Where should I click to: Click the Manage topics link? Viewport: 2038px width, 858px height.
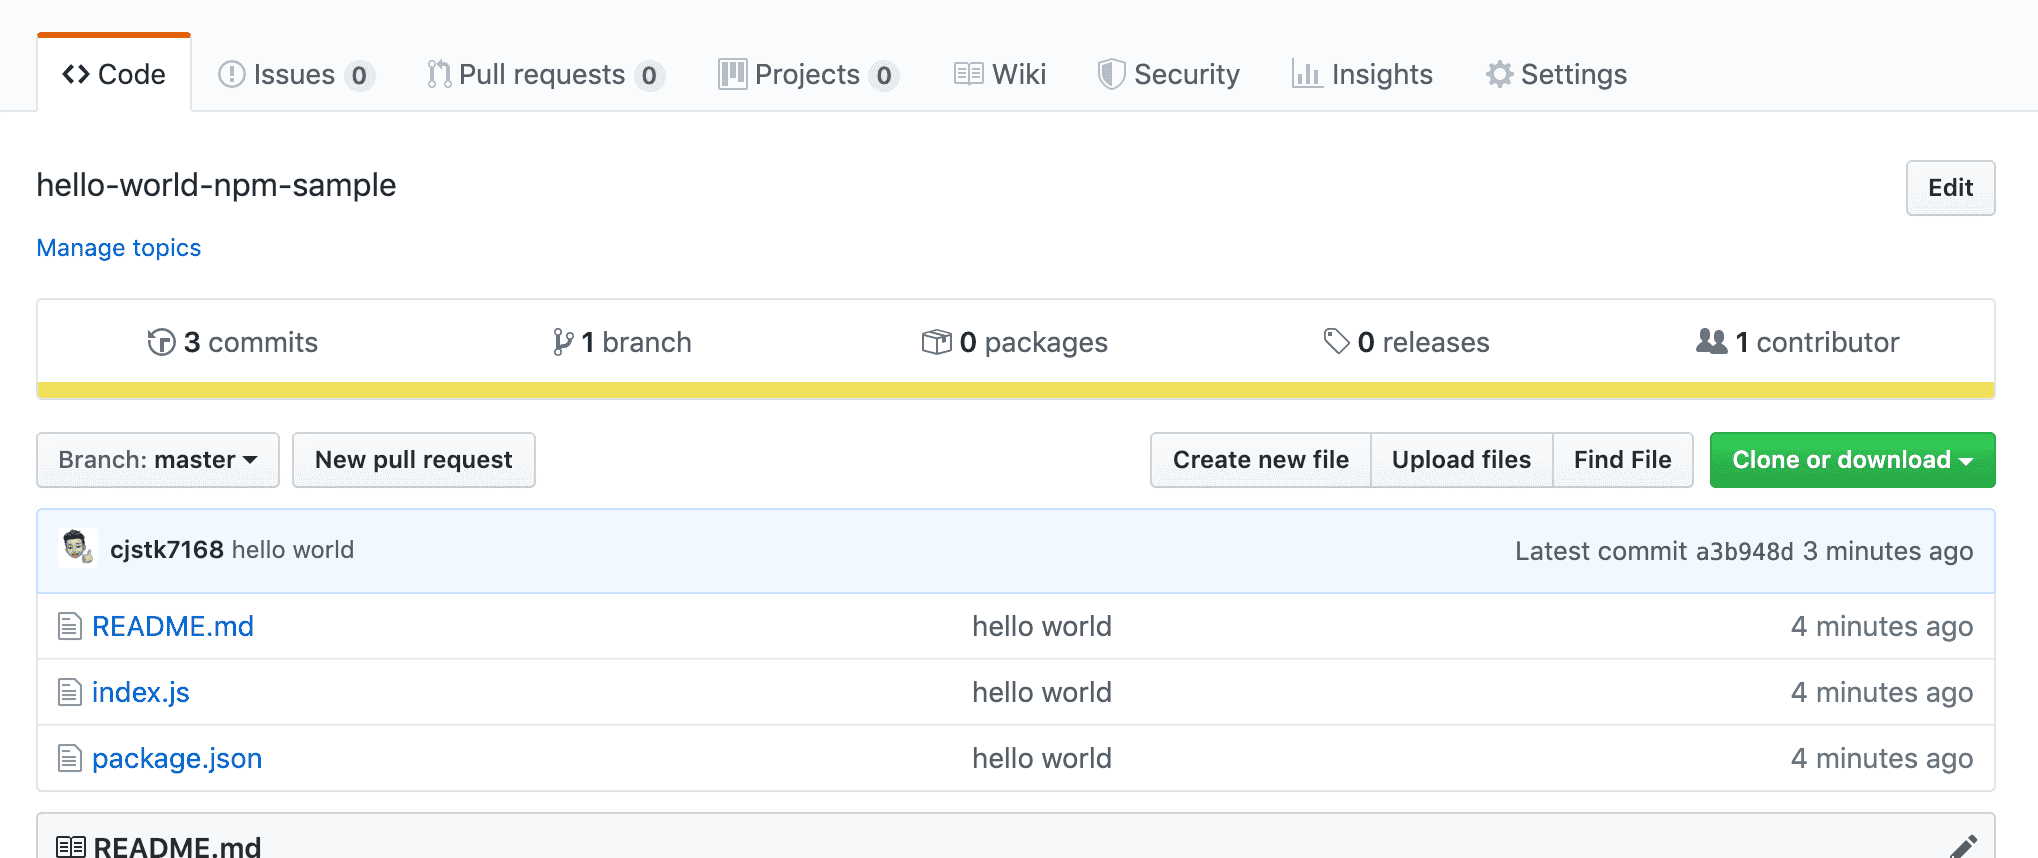click(x=119, y=248)
